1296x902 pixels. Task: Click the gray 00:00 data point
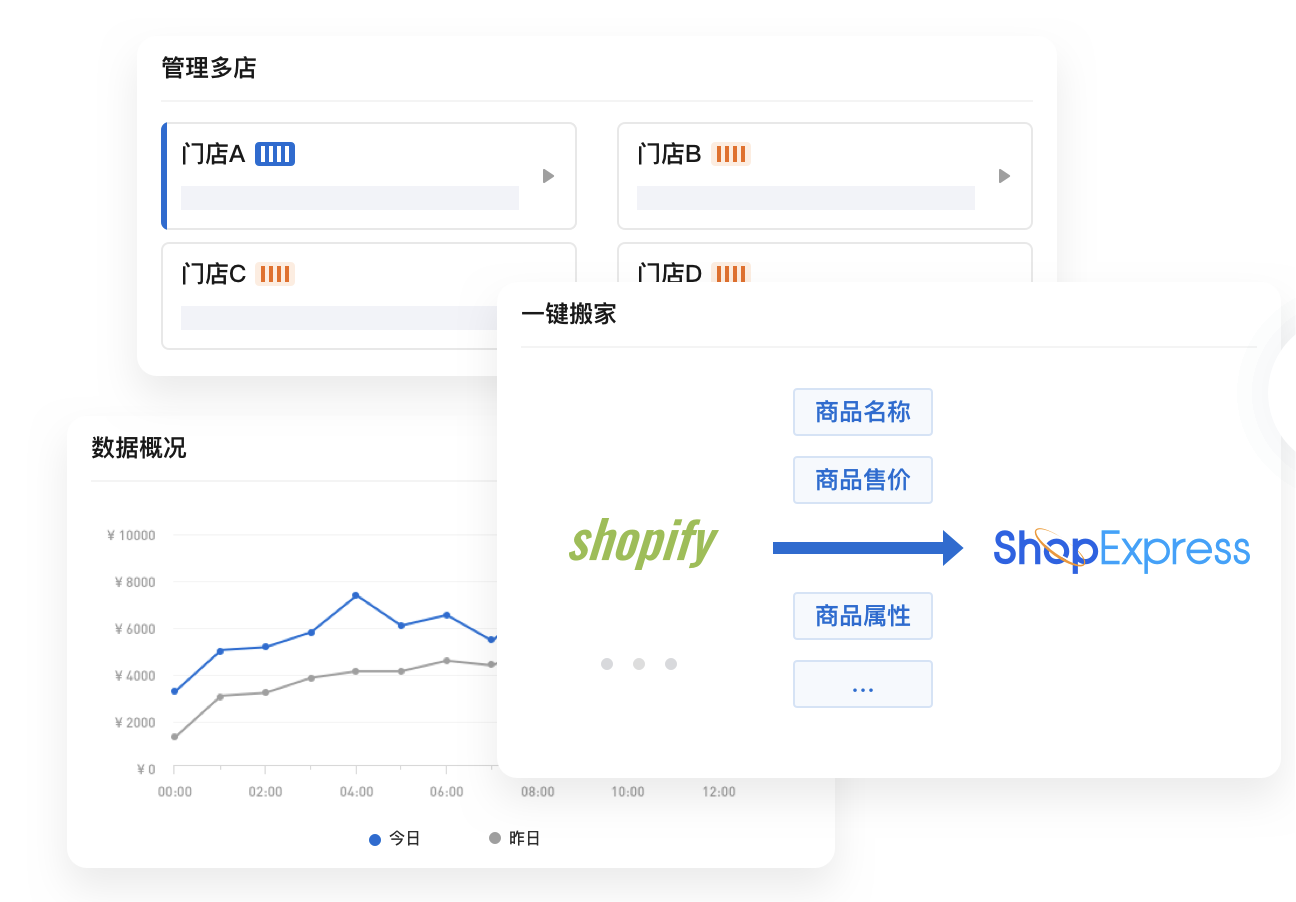(x=175, y=737)
